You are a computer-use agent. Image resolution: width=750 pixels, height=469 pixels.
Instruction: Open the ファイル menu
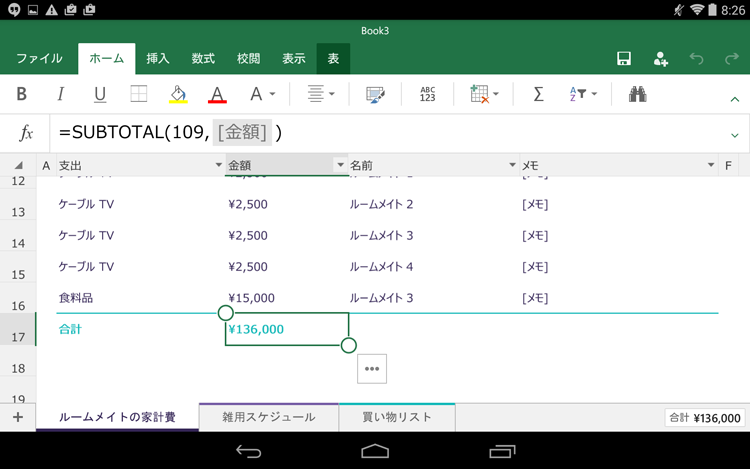point(39,59)
